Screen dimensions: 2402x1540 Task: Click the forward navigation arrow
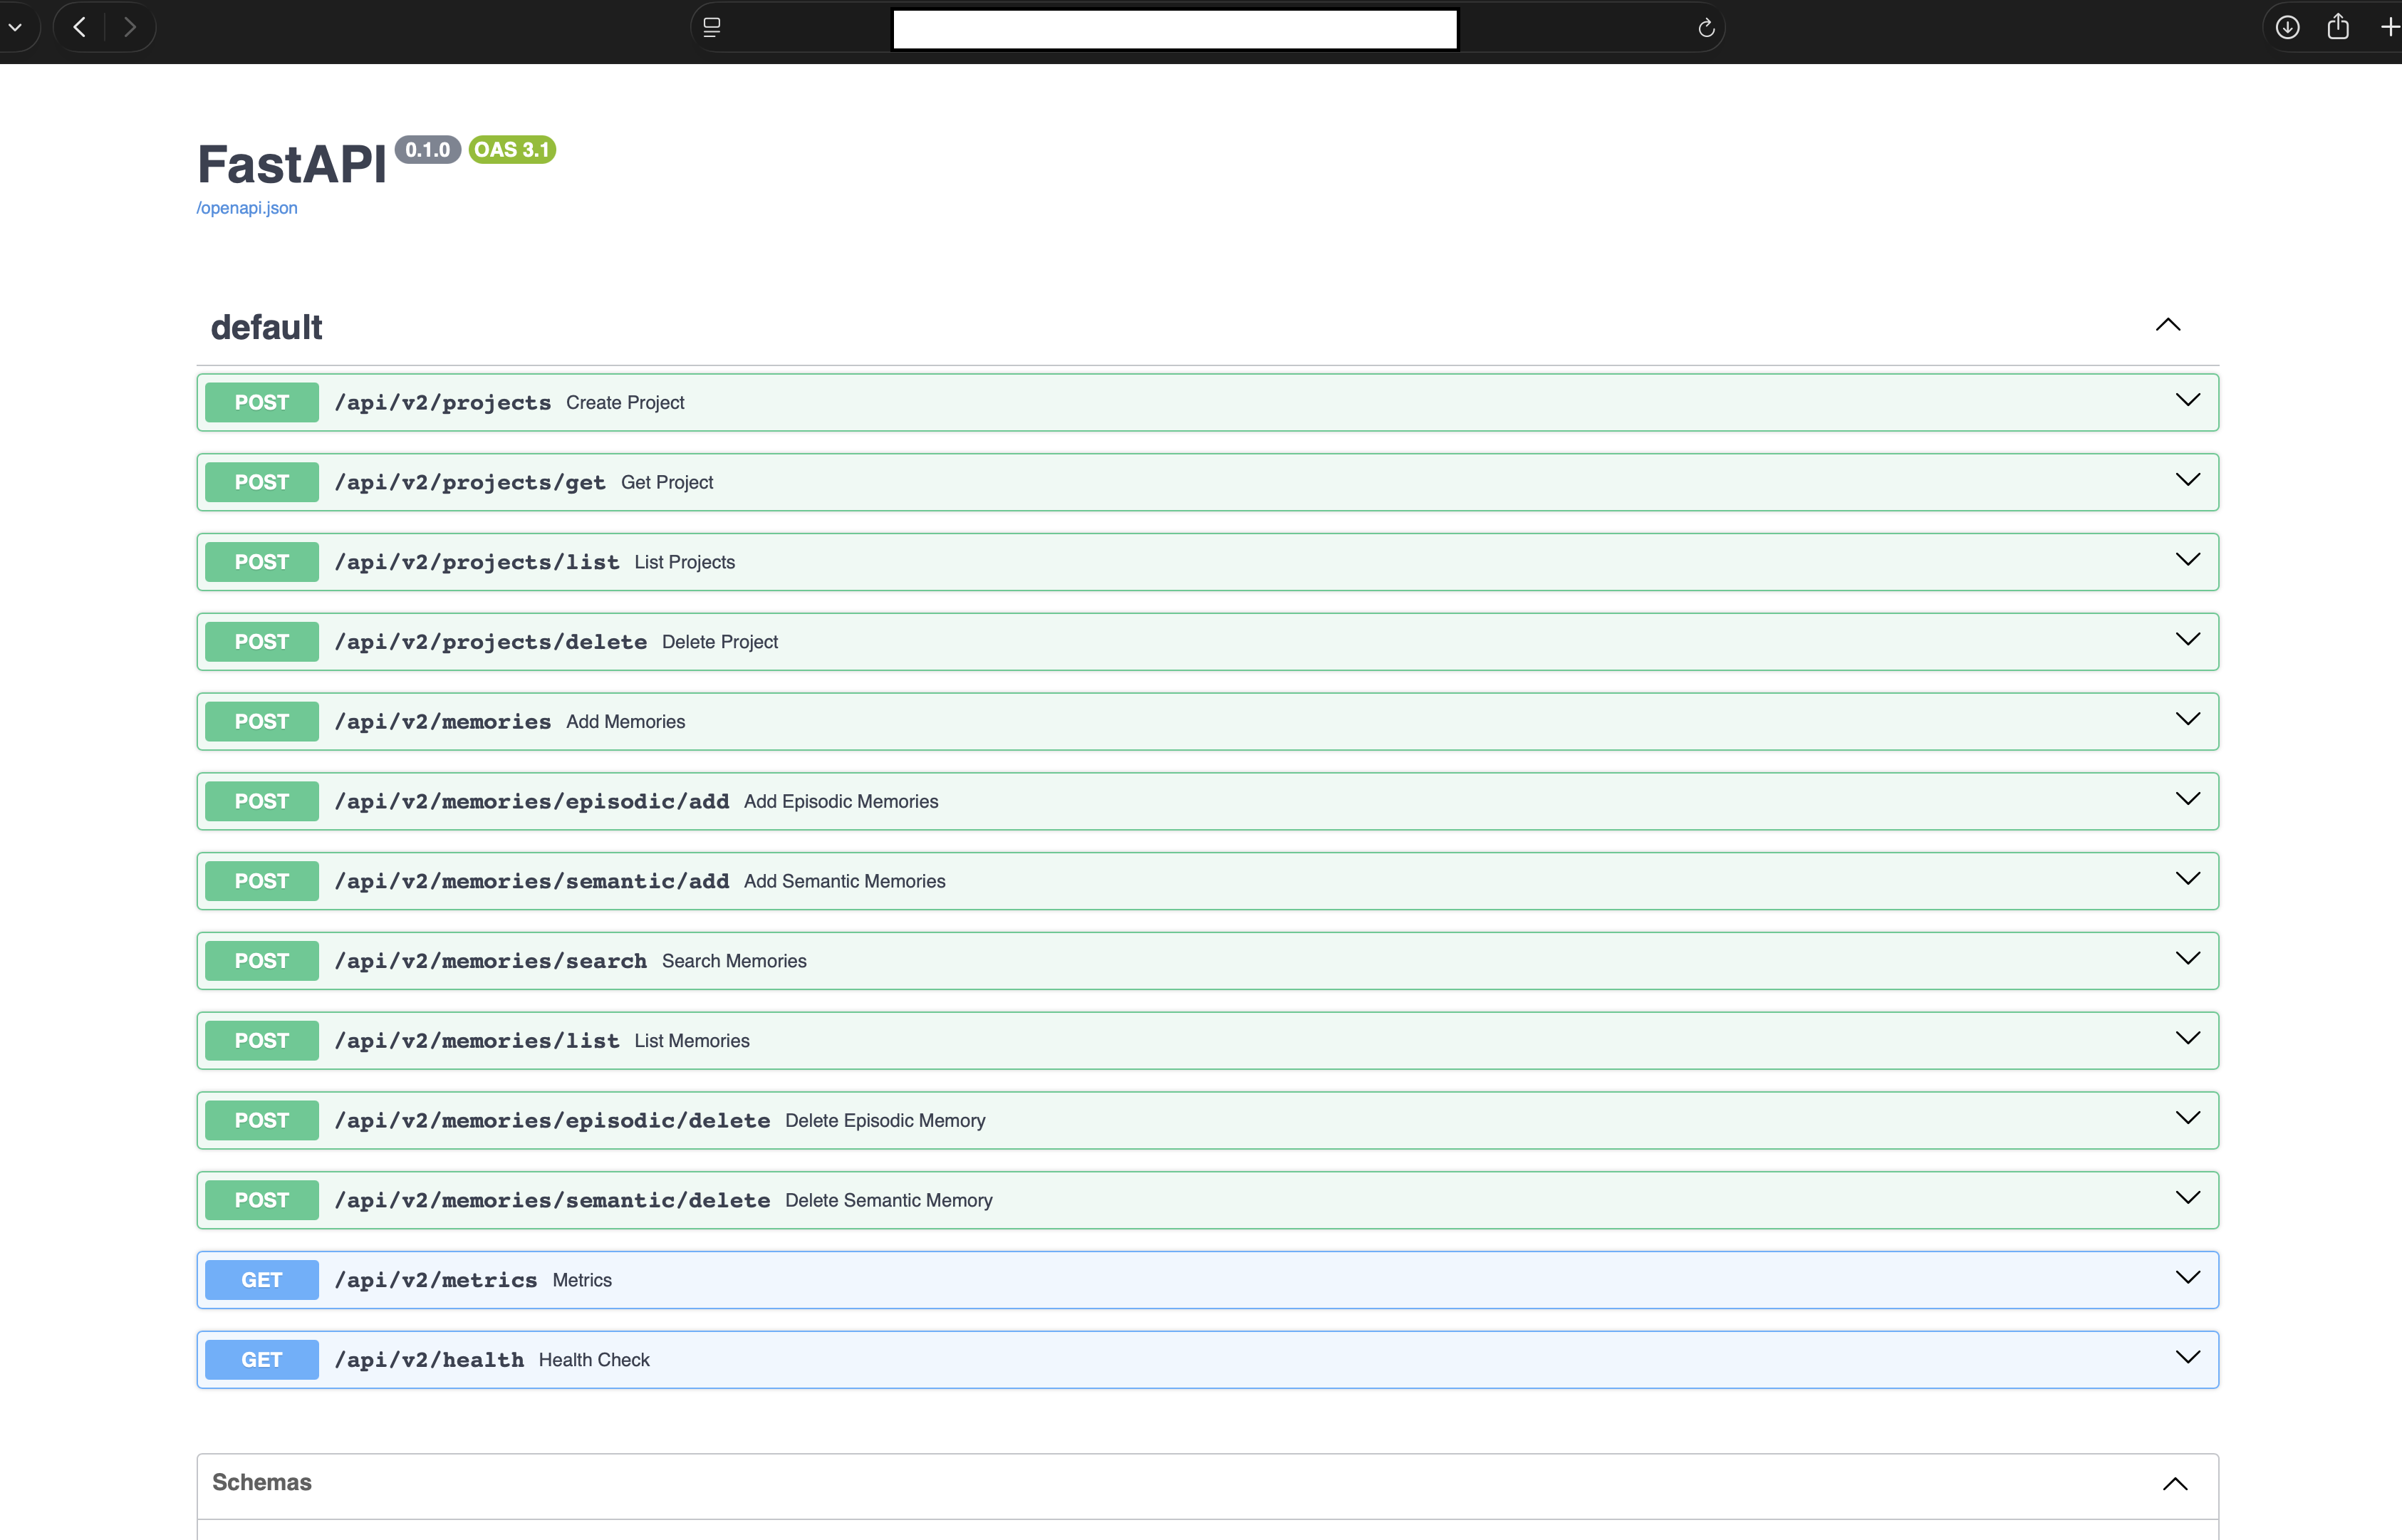pyautogui.click(x=130, y=27)
